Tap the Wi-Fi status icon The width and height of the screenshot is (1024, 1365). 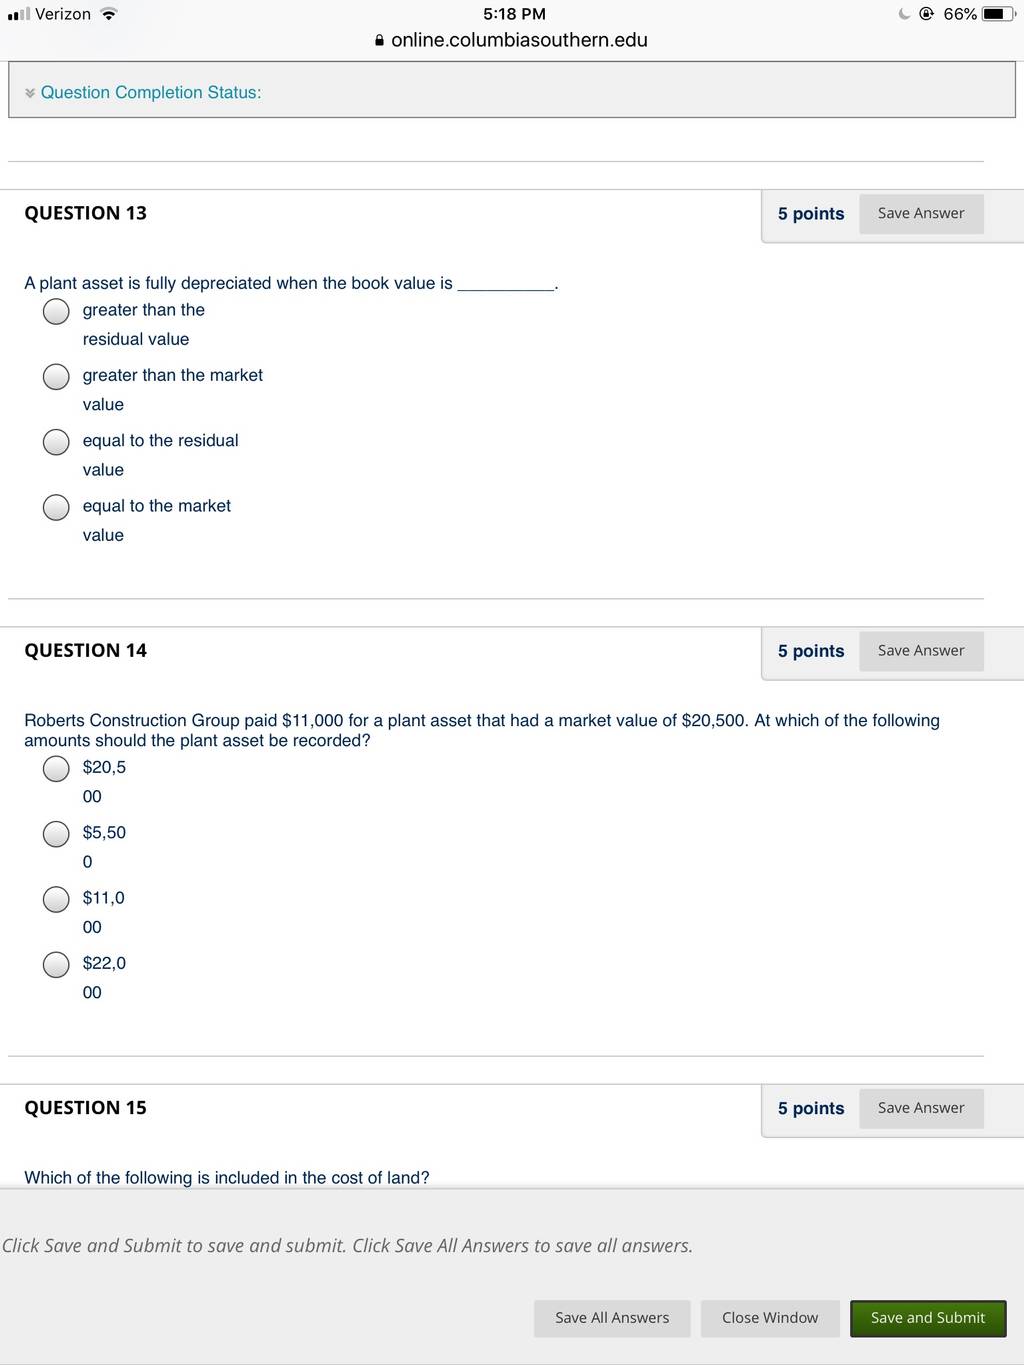pos(109,14)
